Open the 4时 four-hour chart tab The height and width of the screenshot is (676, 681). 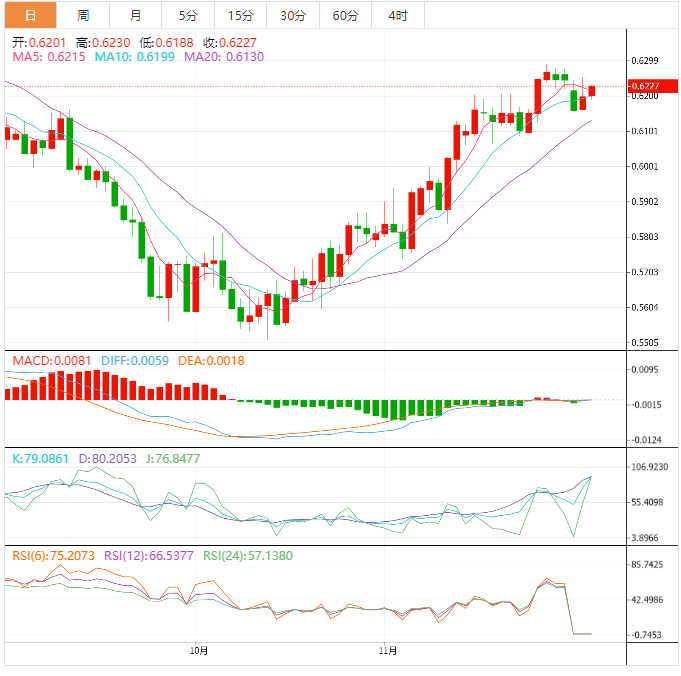click(397, 15)
